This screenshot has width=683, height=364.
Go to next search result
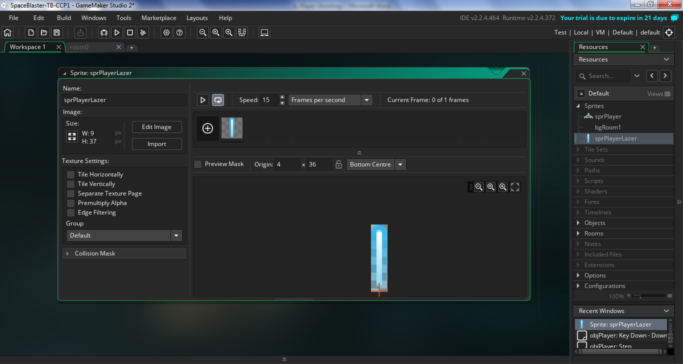tap(665, 76)
